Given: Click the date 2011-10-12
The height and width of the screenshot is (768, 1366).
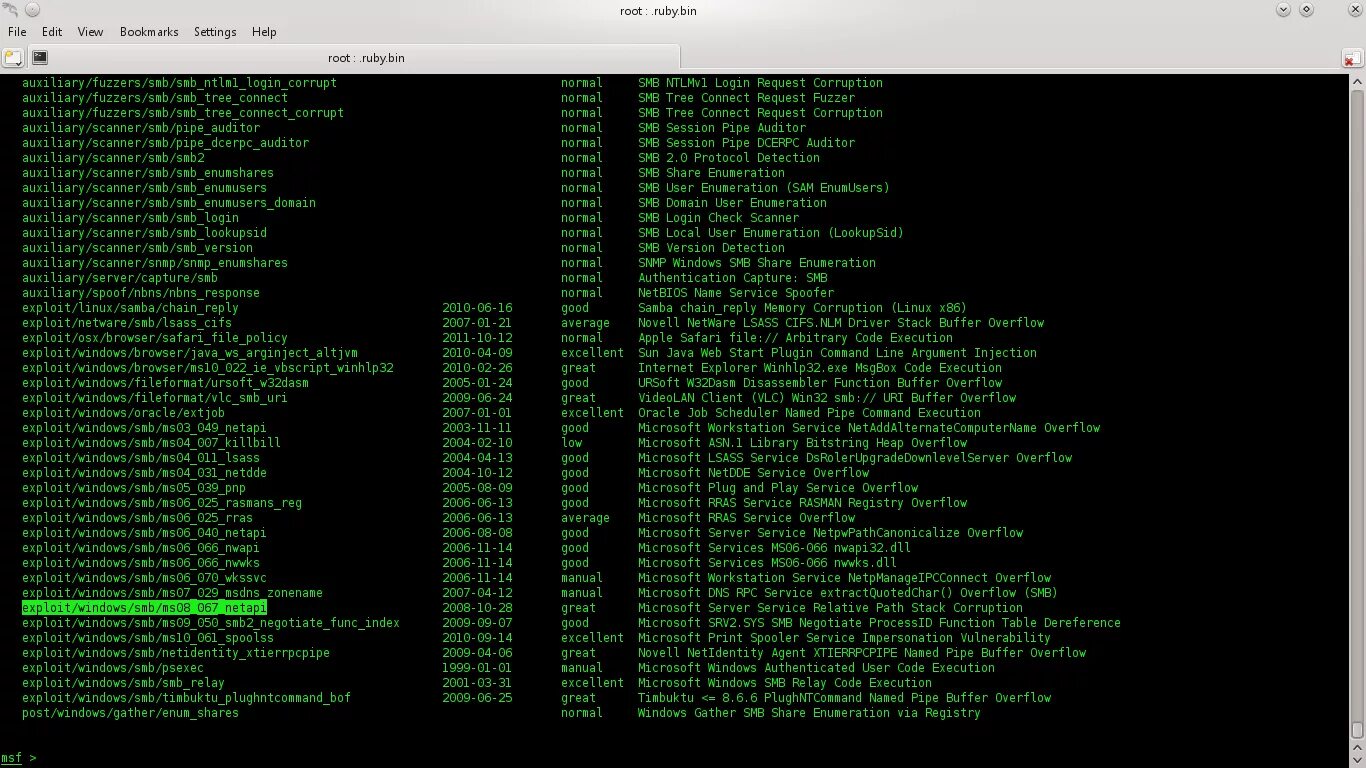Looking at the screenshot, I should click(x=477, y=338).
